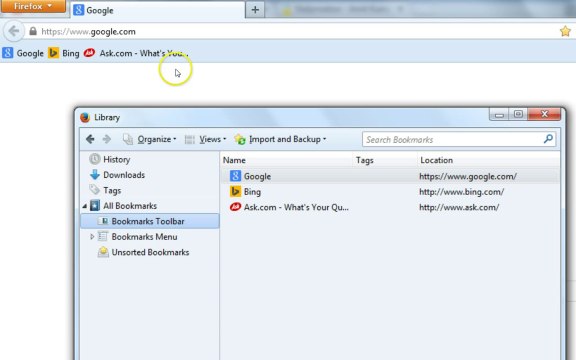The width and height of the screenshot is (576, 360).
Task: Open Bing bookmark in bookmarks toolbar
Action: [x=64, y=53]
